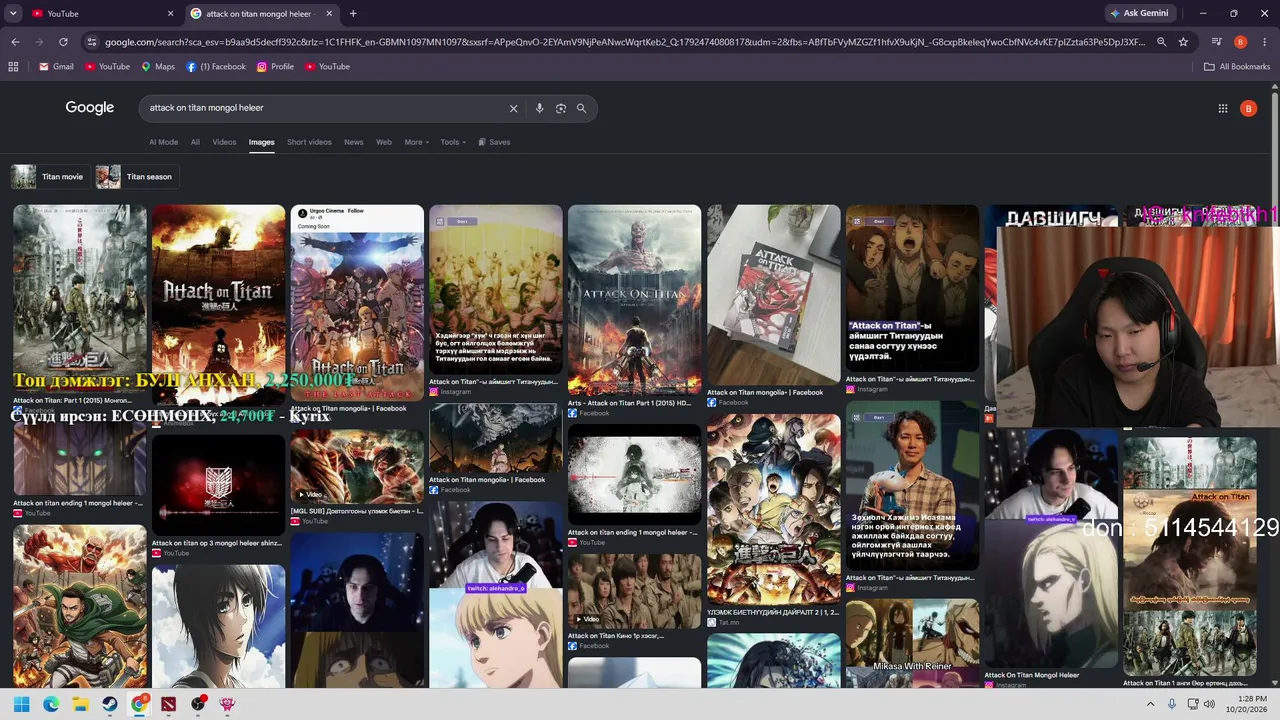The height and width of the screenshot is (720, 1280).
Task: Show hidden system tray icons chevron
Action: point(1151,704)
